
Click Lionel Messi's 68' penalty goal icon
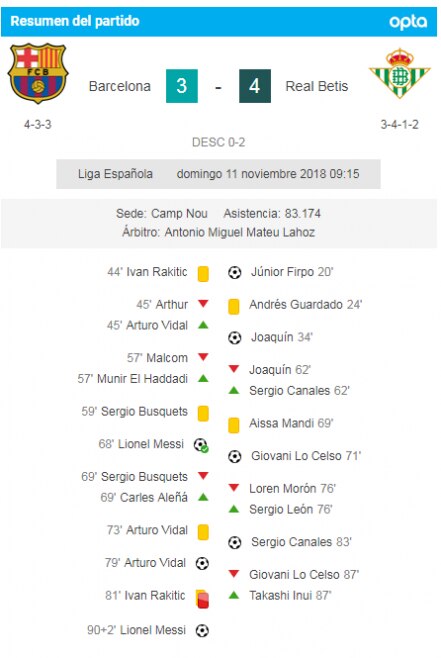point(201,445)
